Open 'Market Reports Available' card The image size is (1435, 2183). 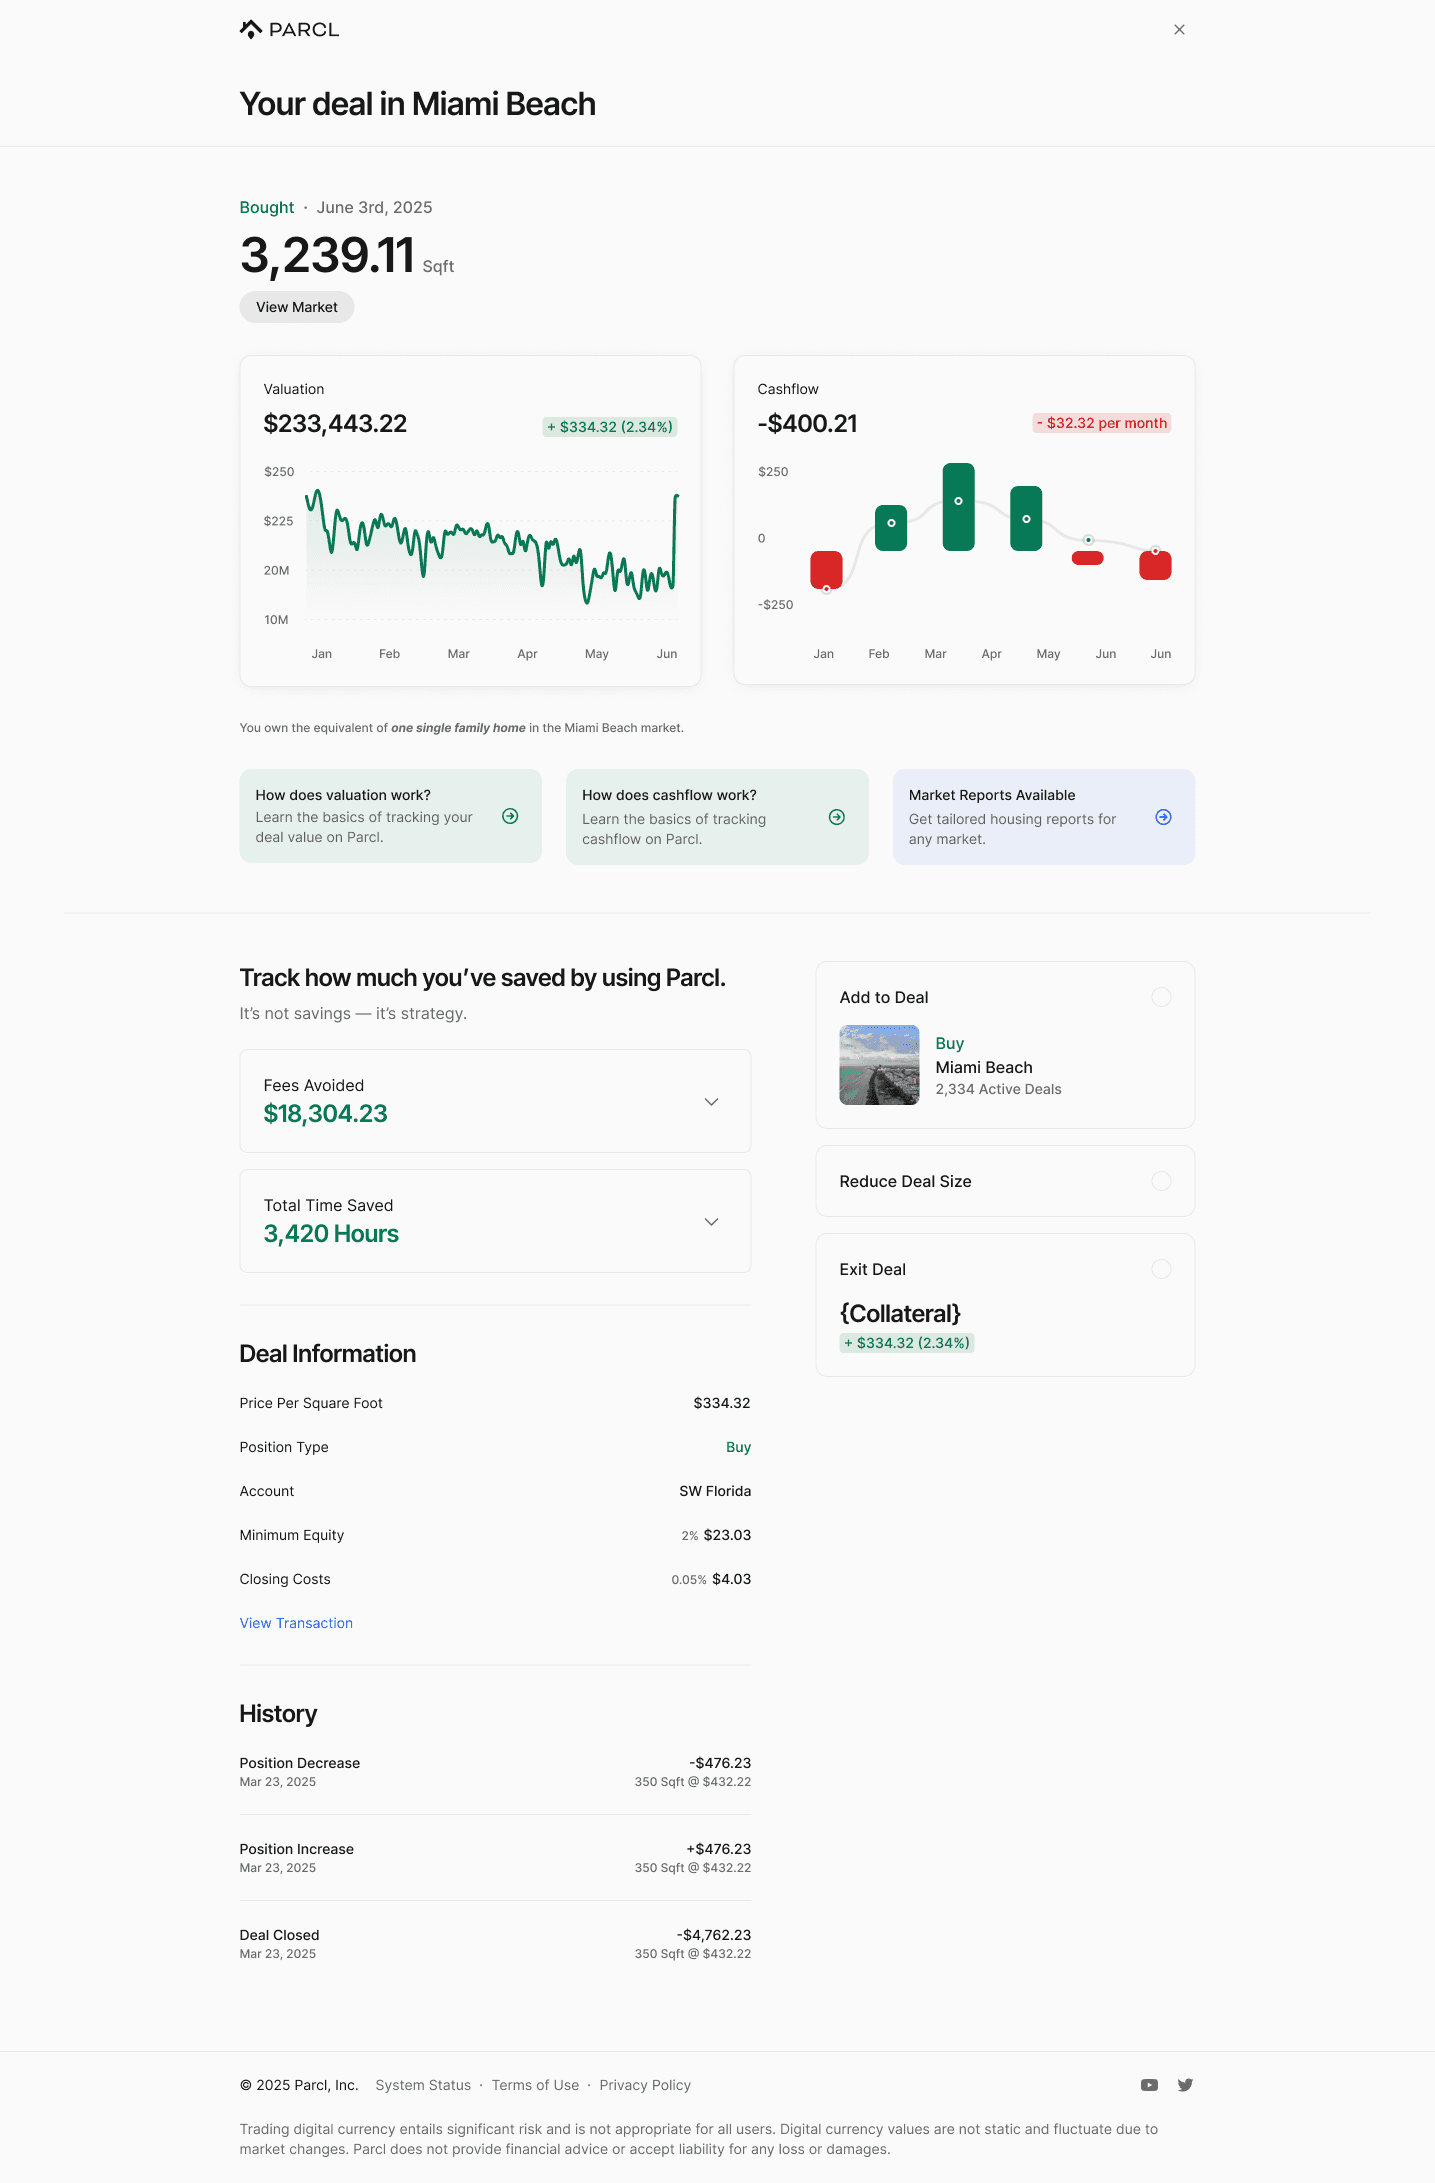(1044, 817)
